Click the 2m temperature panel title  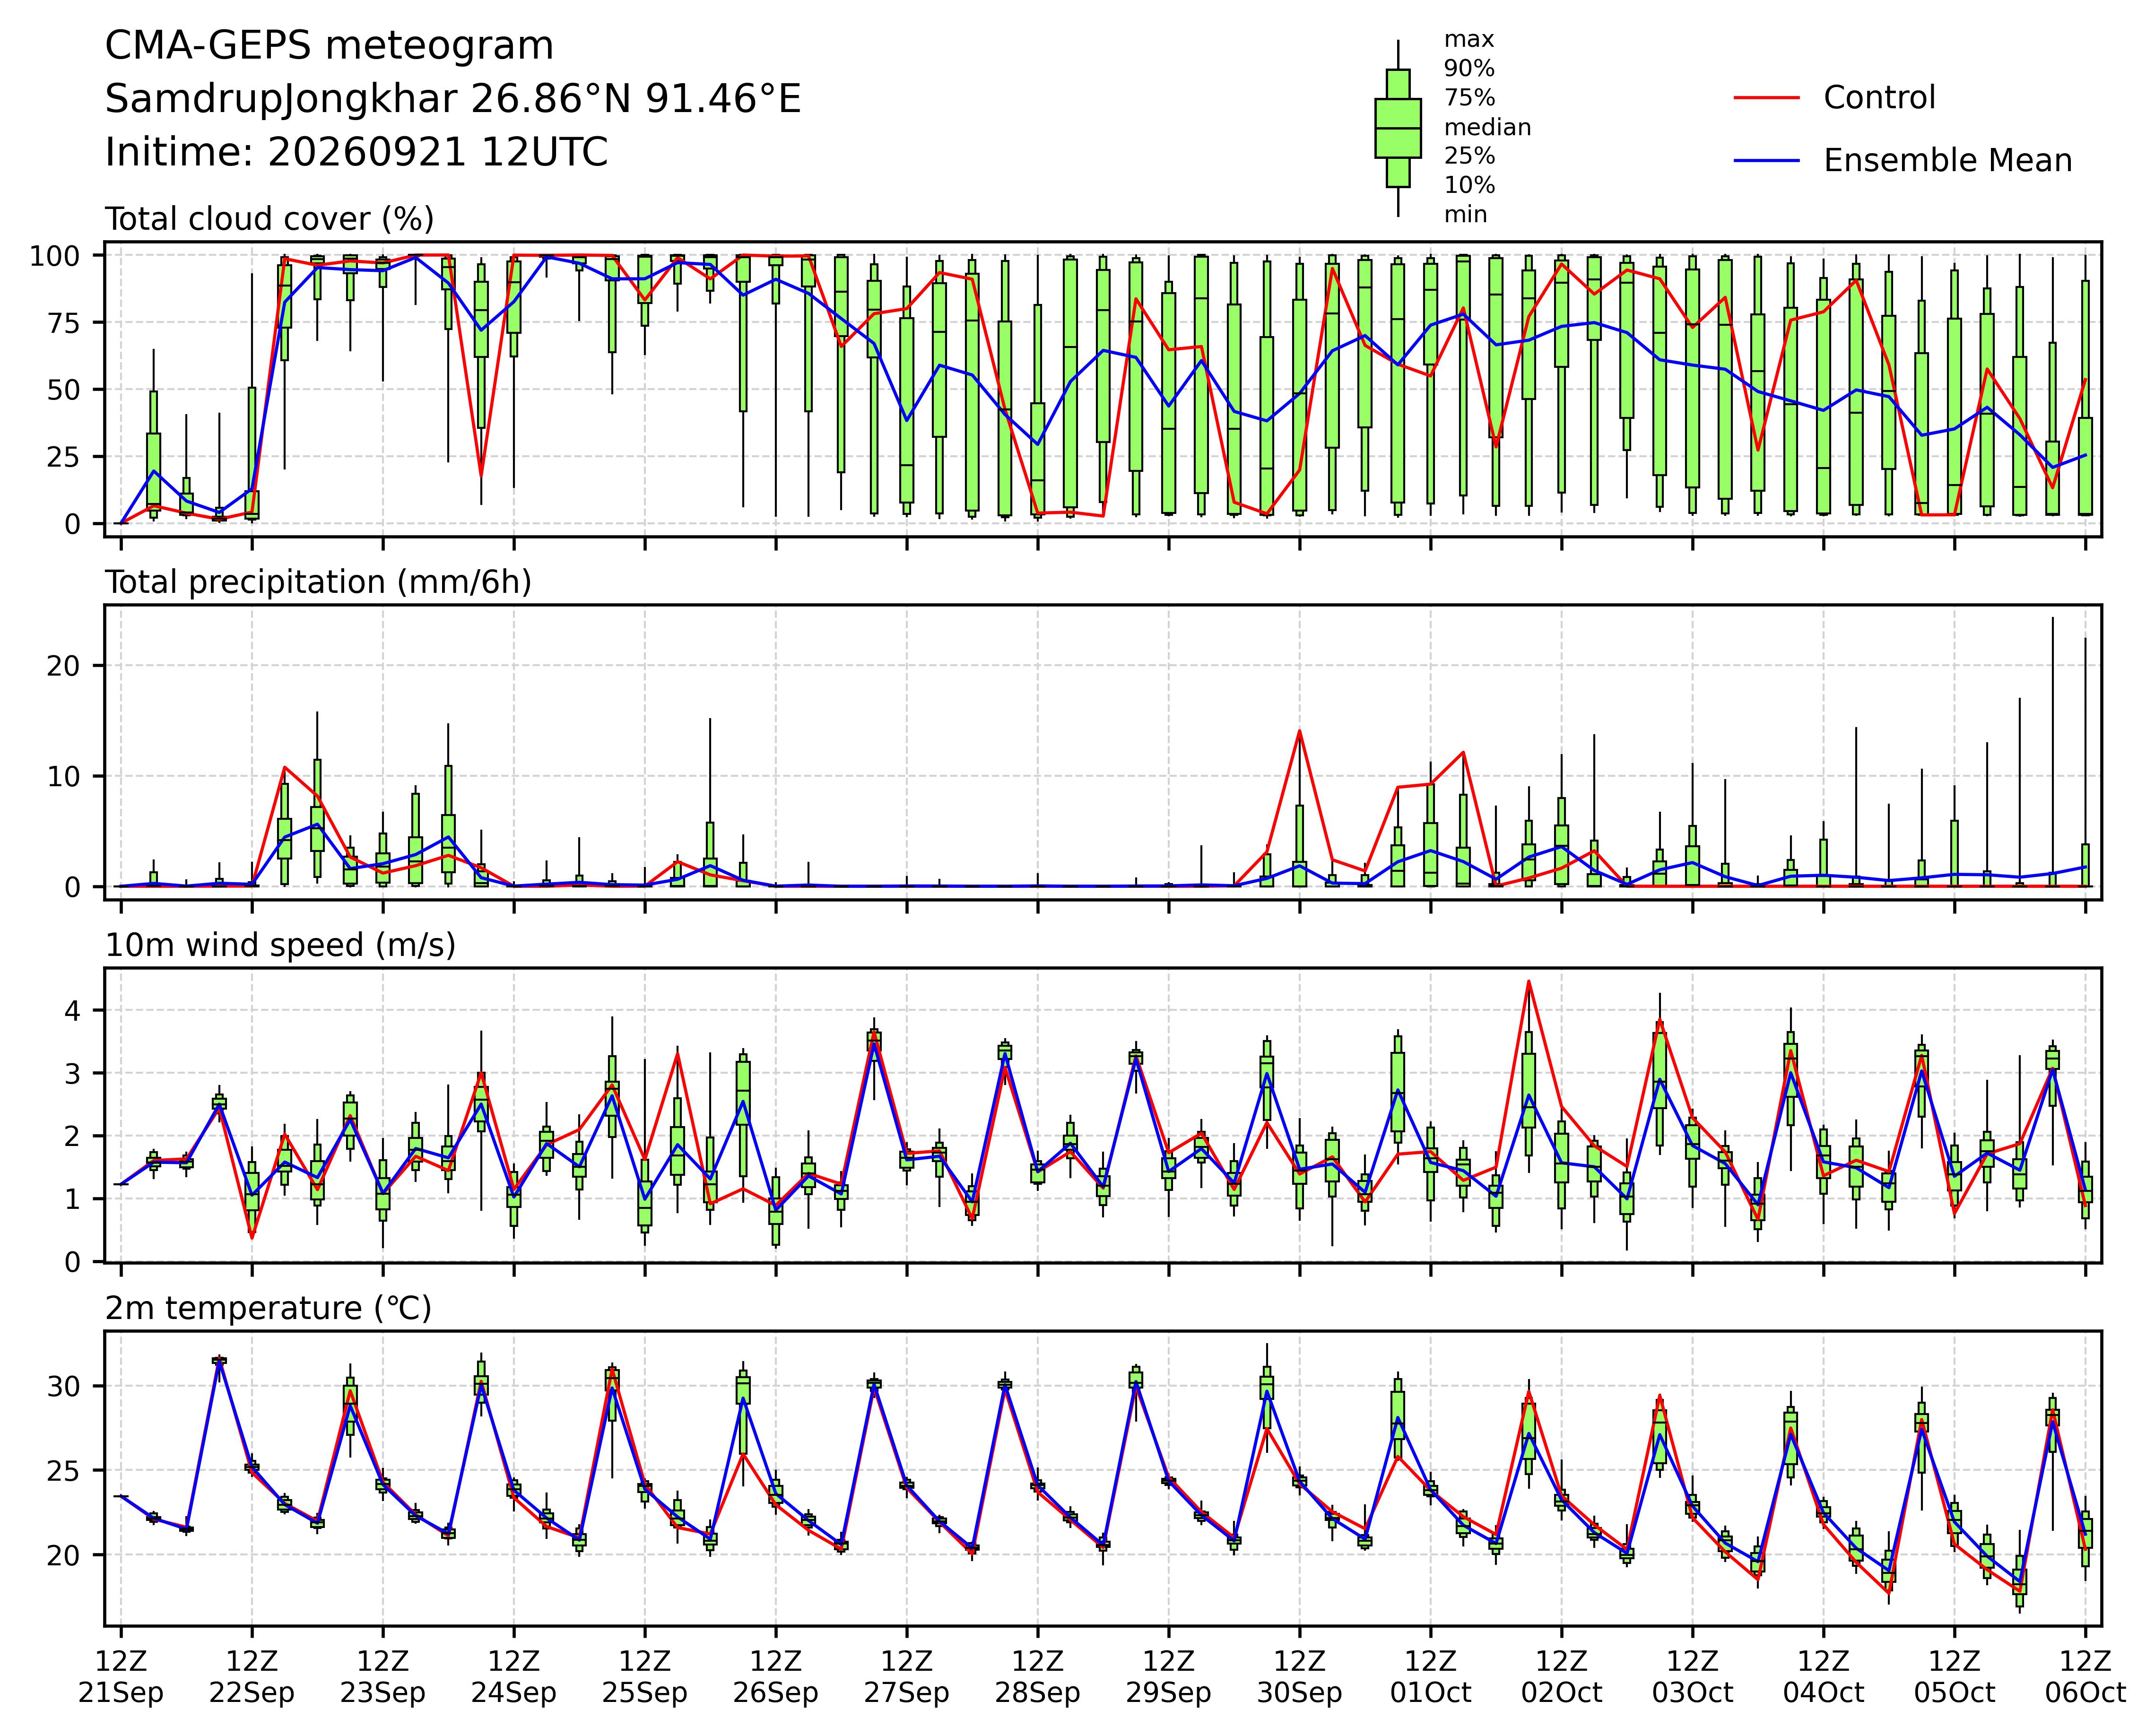(x=268, y=1308)
